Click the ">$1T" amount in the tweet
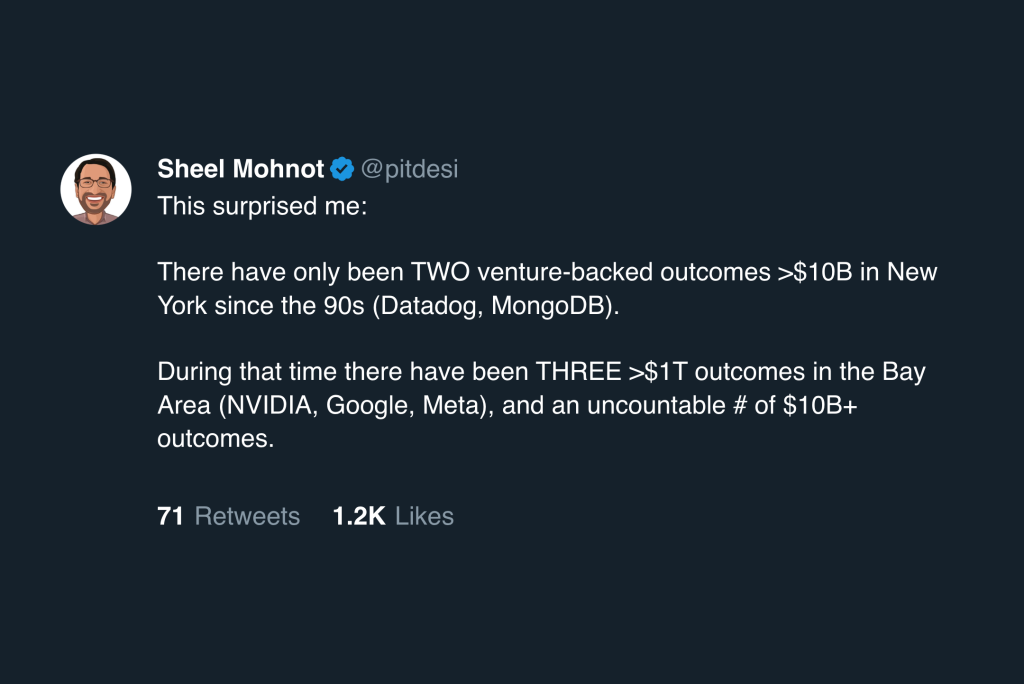1024x684 pixels. 657,372
